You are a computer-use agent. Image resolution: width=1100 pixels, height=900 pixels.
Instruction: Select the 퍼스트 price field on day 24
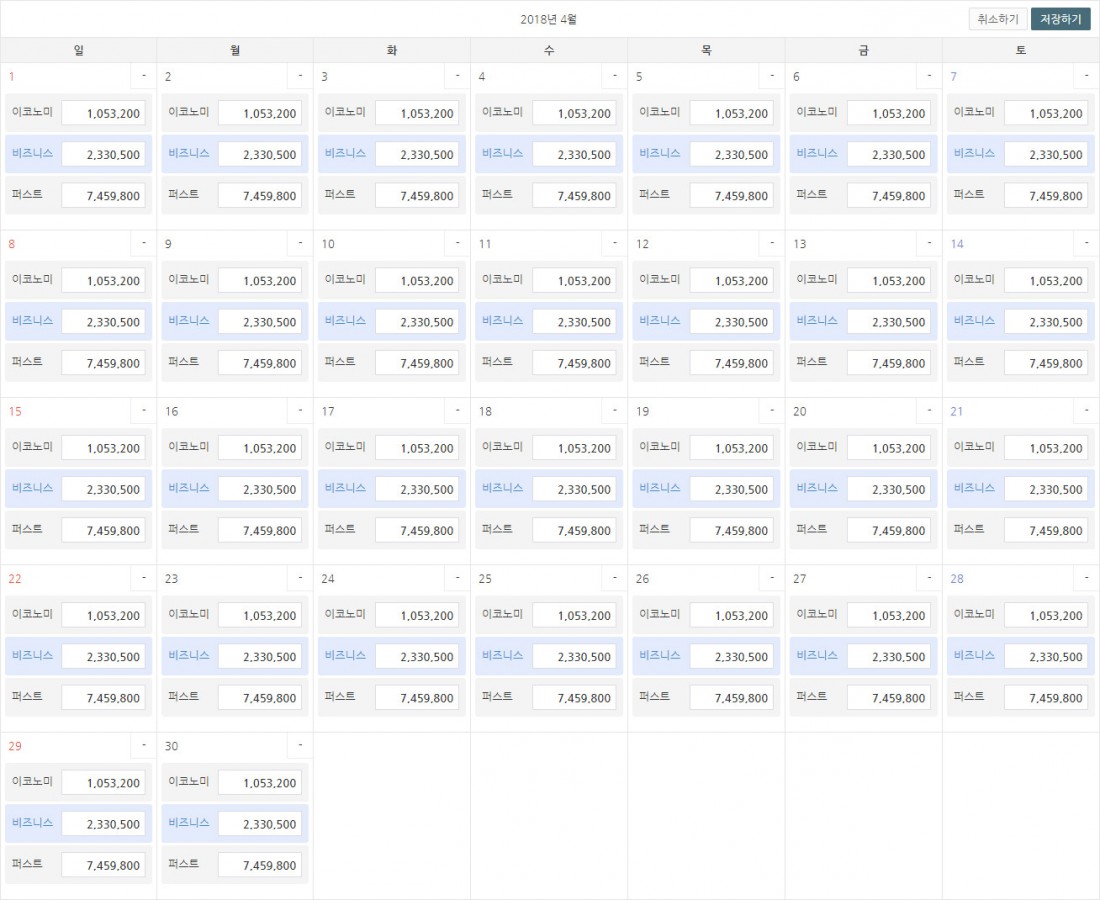[417, 698]
